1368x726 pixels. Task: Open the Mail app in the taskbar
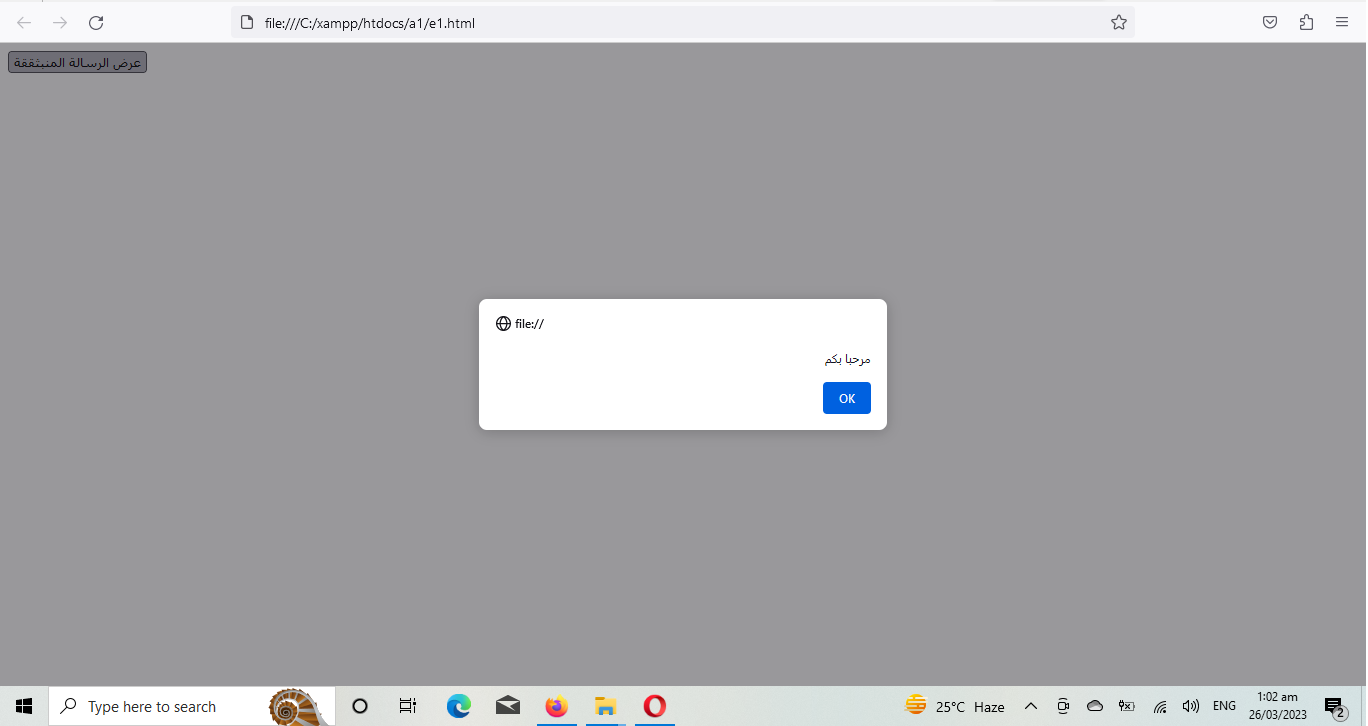coord(508,706)
